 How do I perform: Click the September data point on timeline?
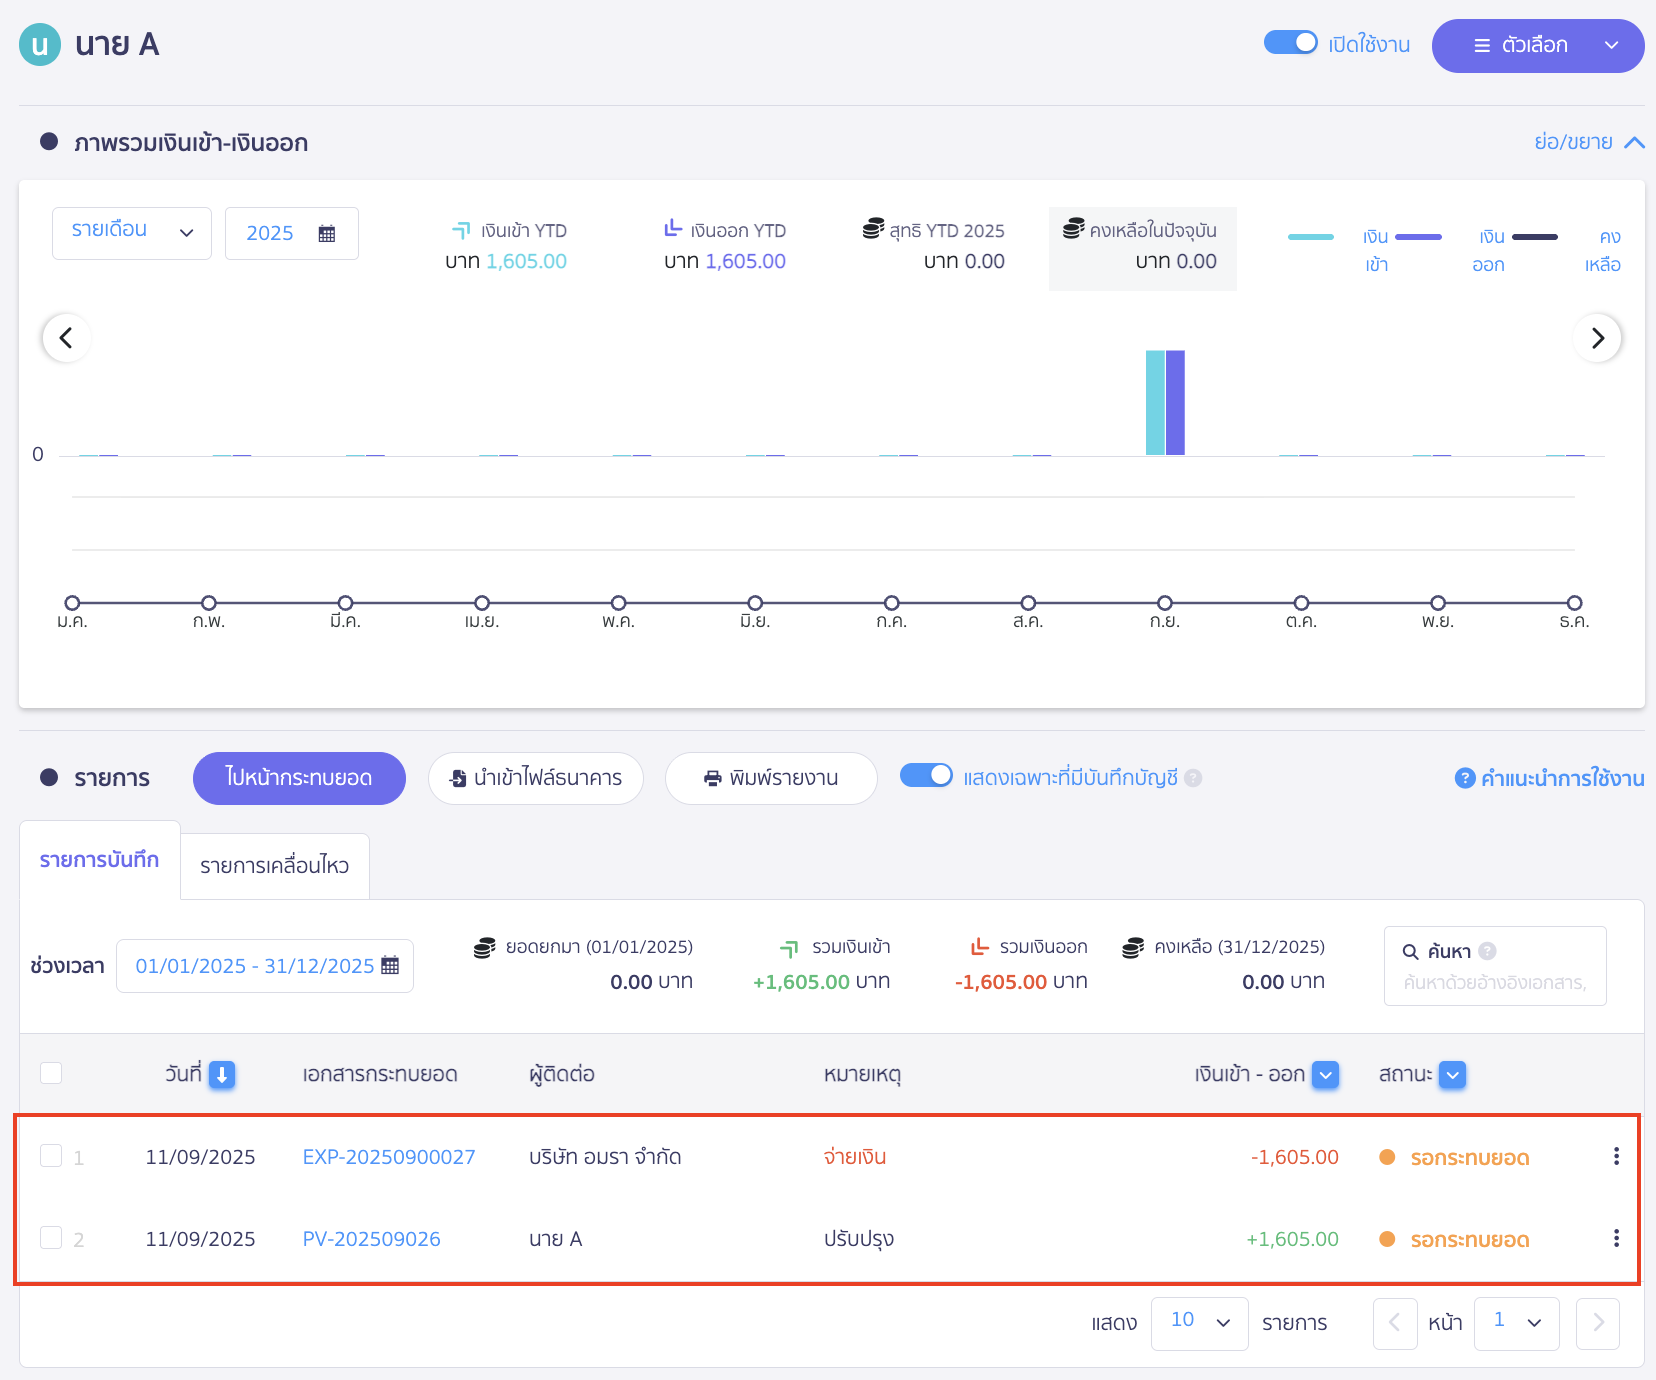(1164, 603)
